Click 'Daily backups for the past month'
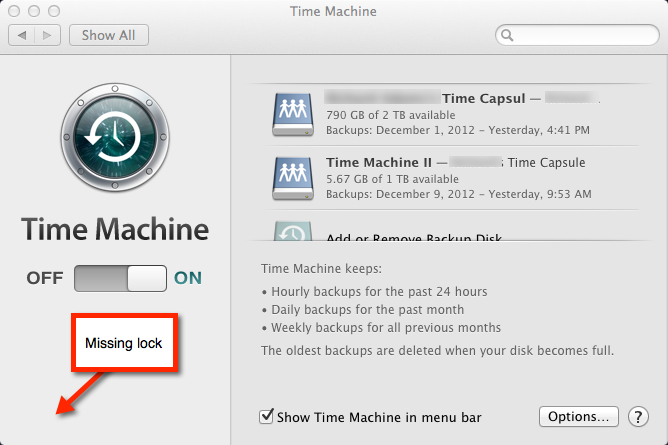Image resolution: width=668 pixels, height=445 pixels. (368, 310)
